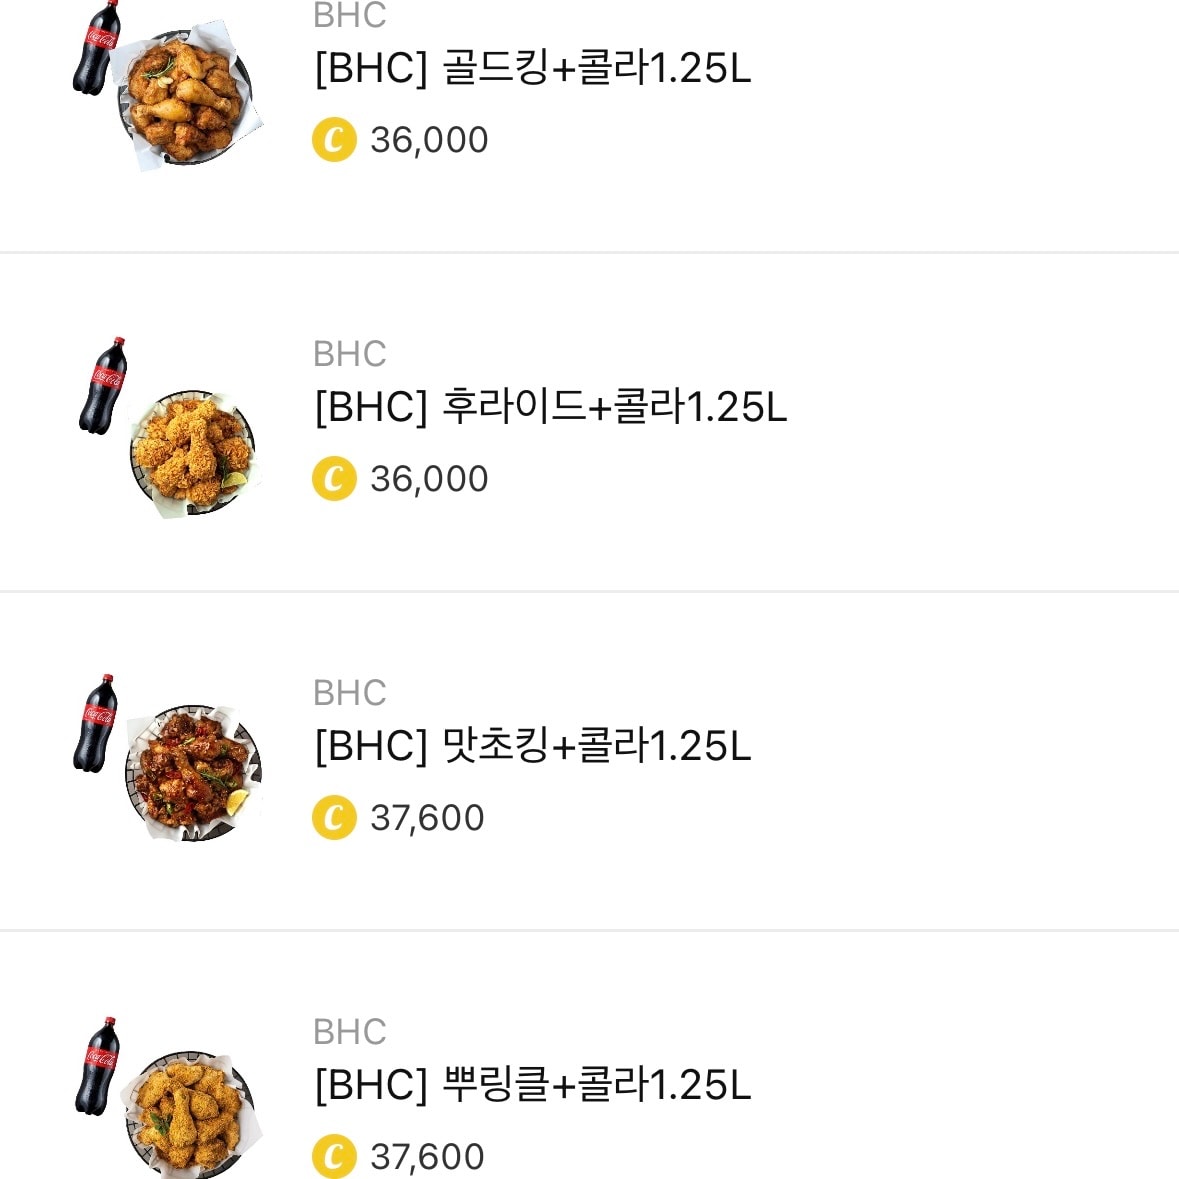Viewport: 1179px width, 1179px height.
Task: Click the 36,000 price of 후라이드 set
Action: click(x=428, y=479)
